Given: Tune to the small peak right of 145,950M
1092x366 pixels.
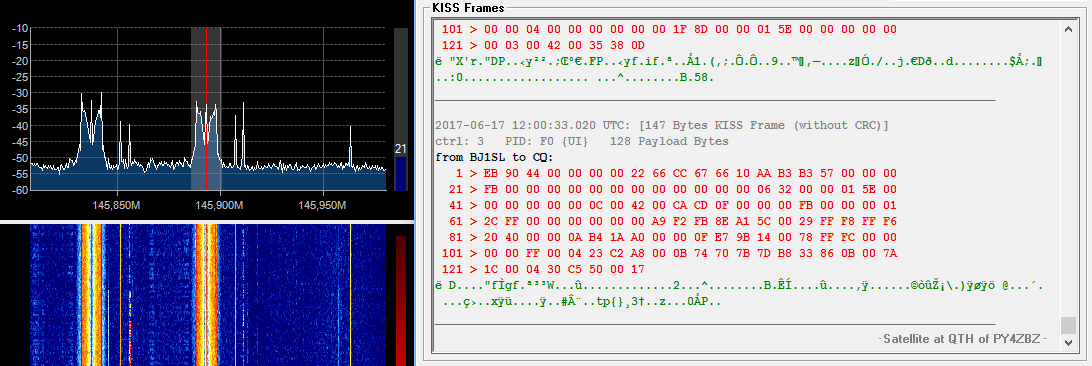Looking at the screenshot, I should click(350, 146).
